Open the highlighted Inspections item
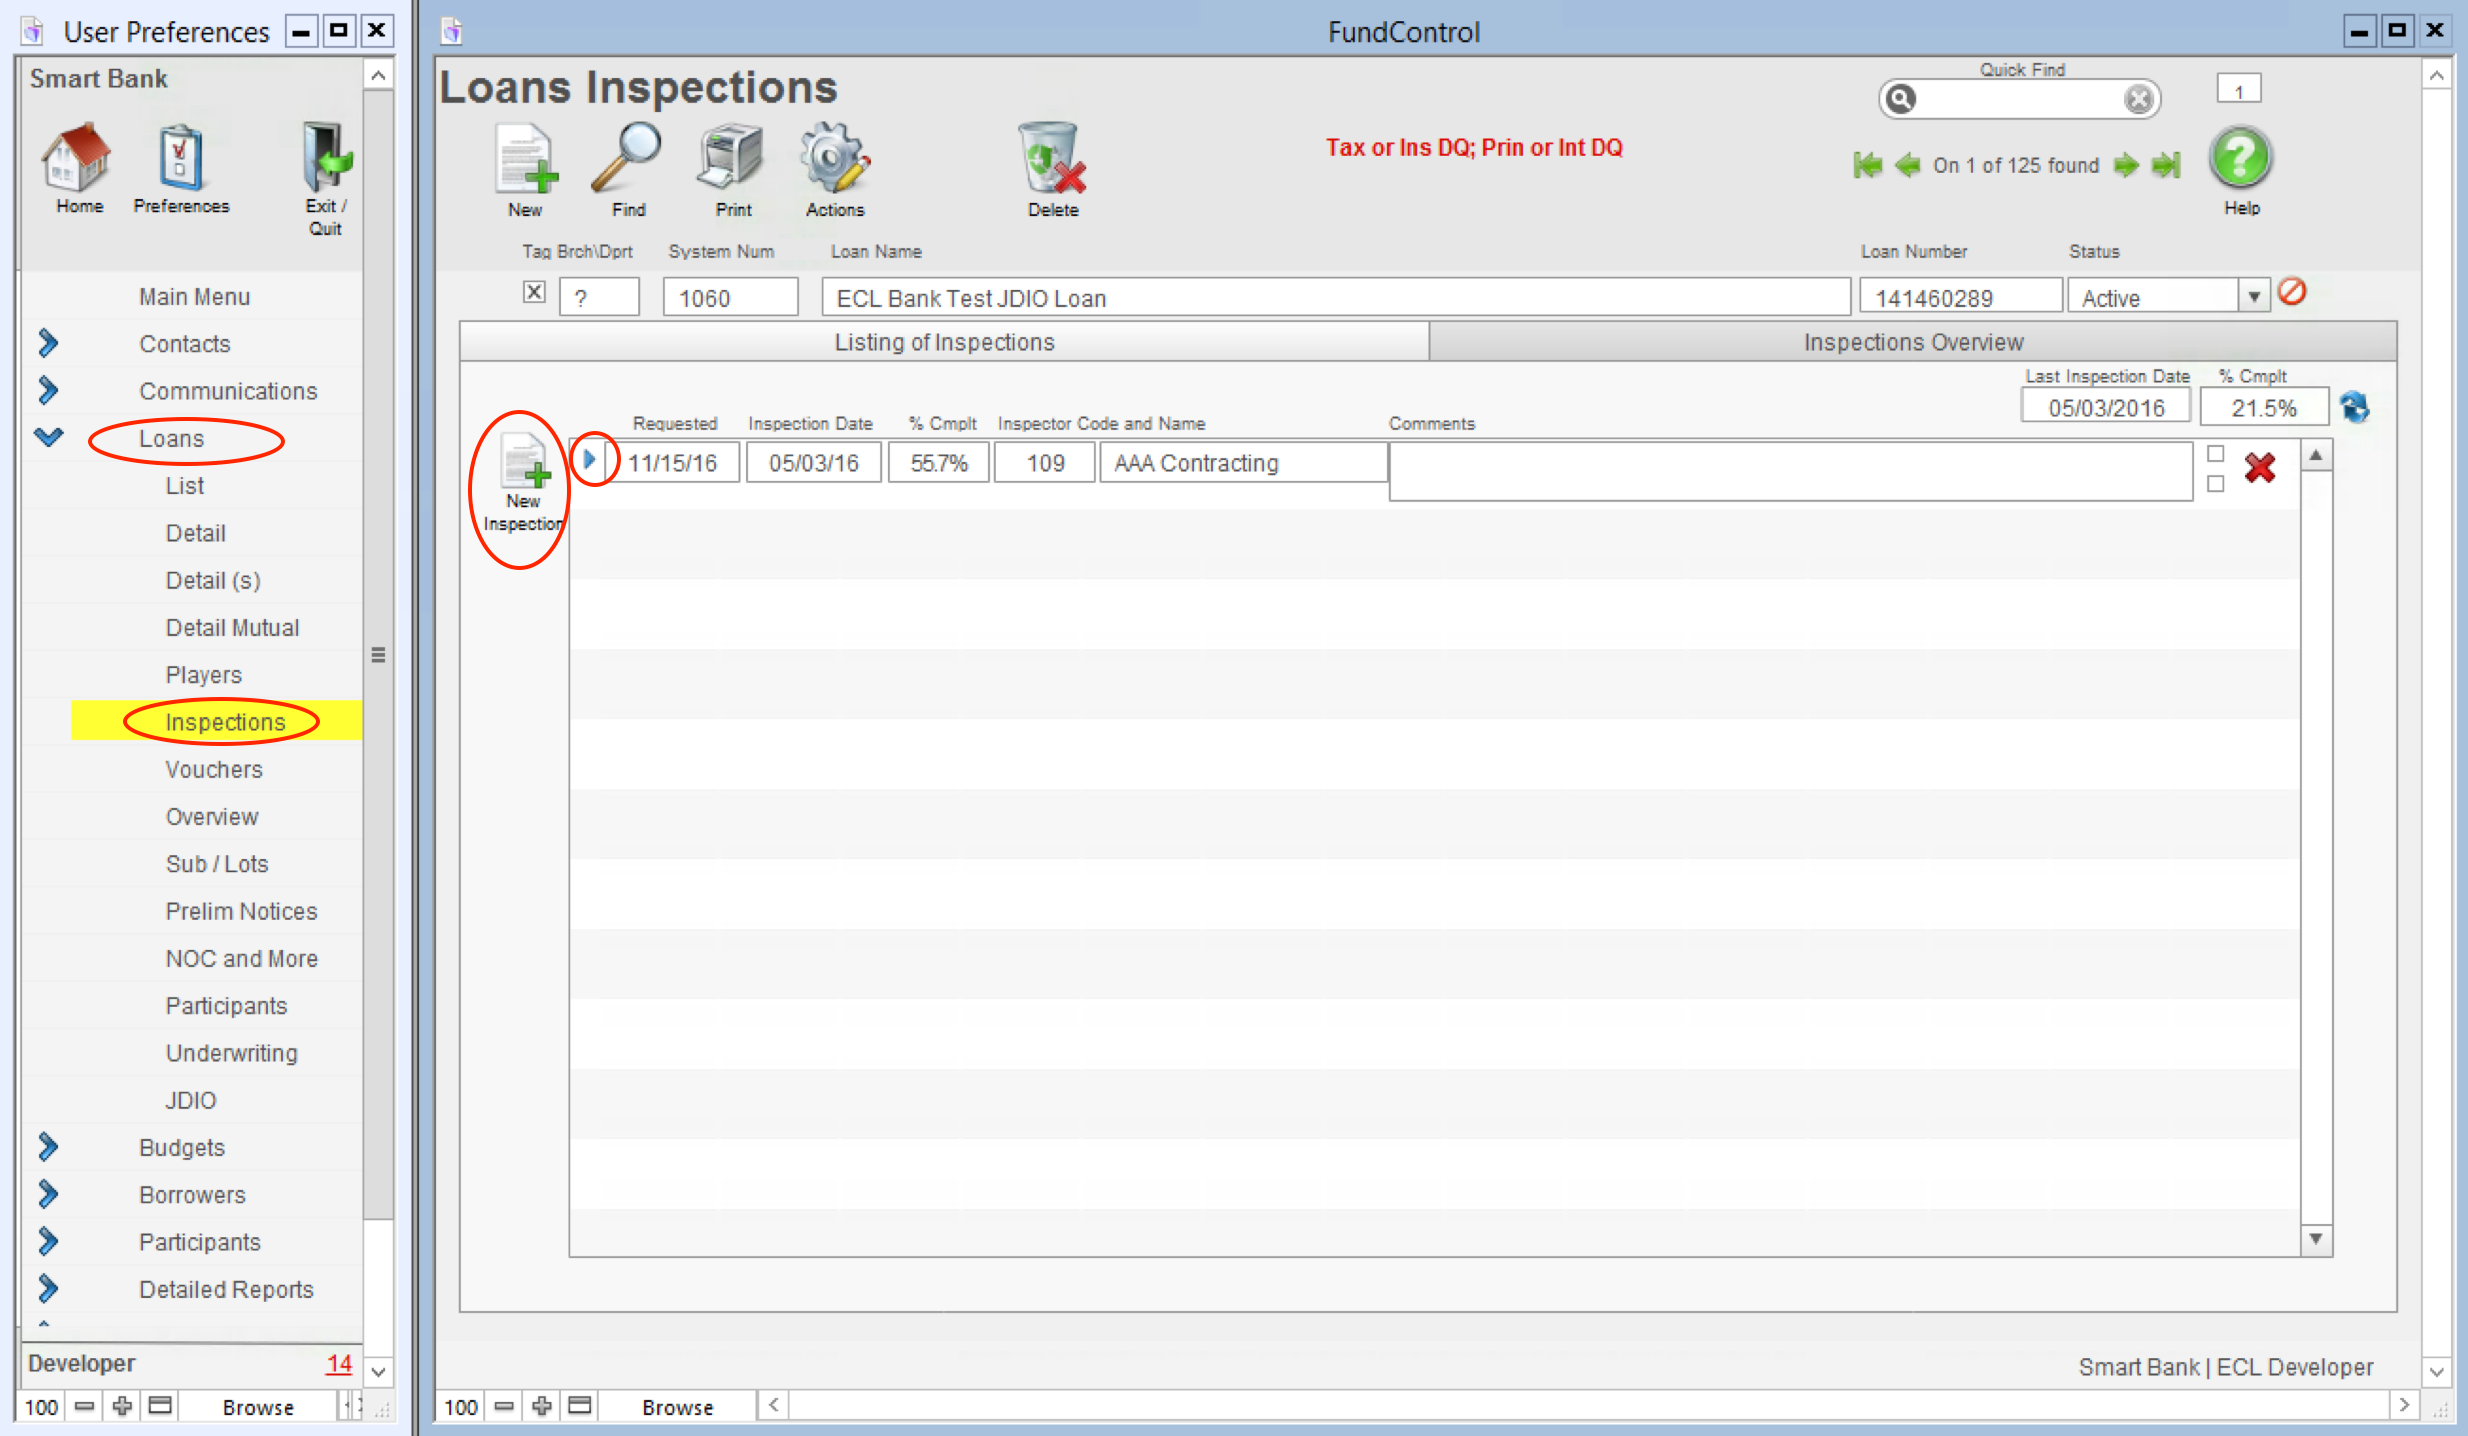 (x=225, y=722)
